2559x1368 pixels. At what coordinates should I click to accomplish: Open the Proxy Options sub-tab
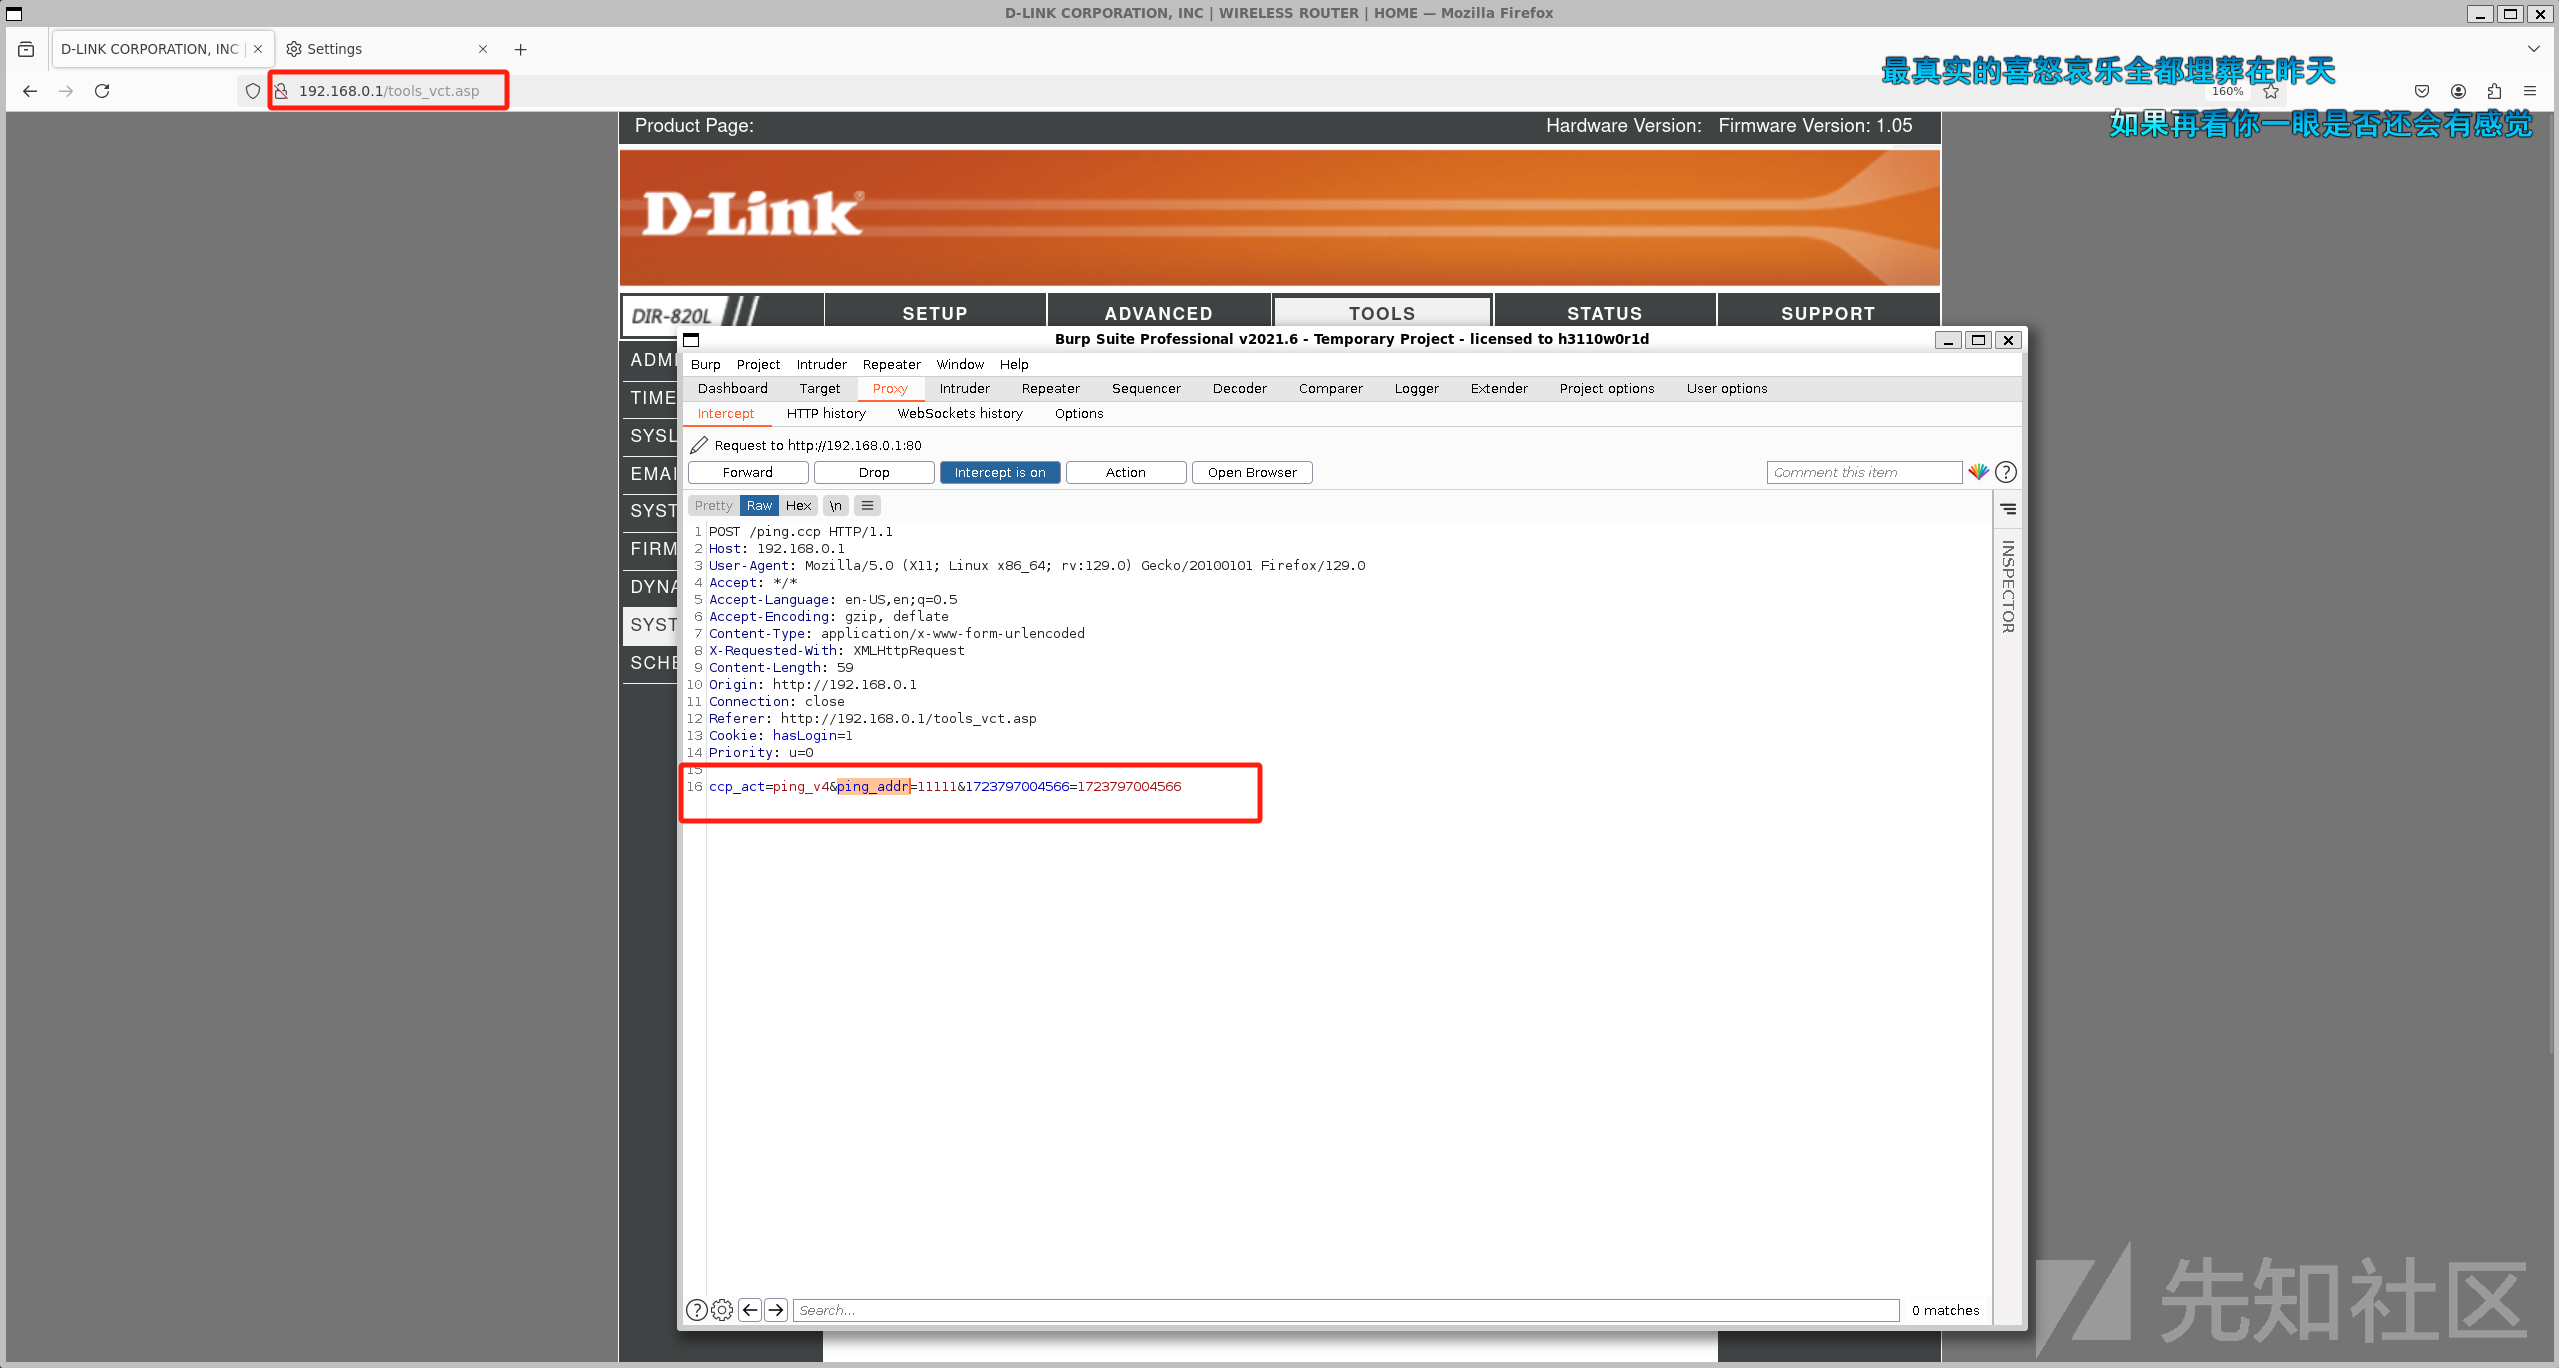(x=1079, y=413)
